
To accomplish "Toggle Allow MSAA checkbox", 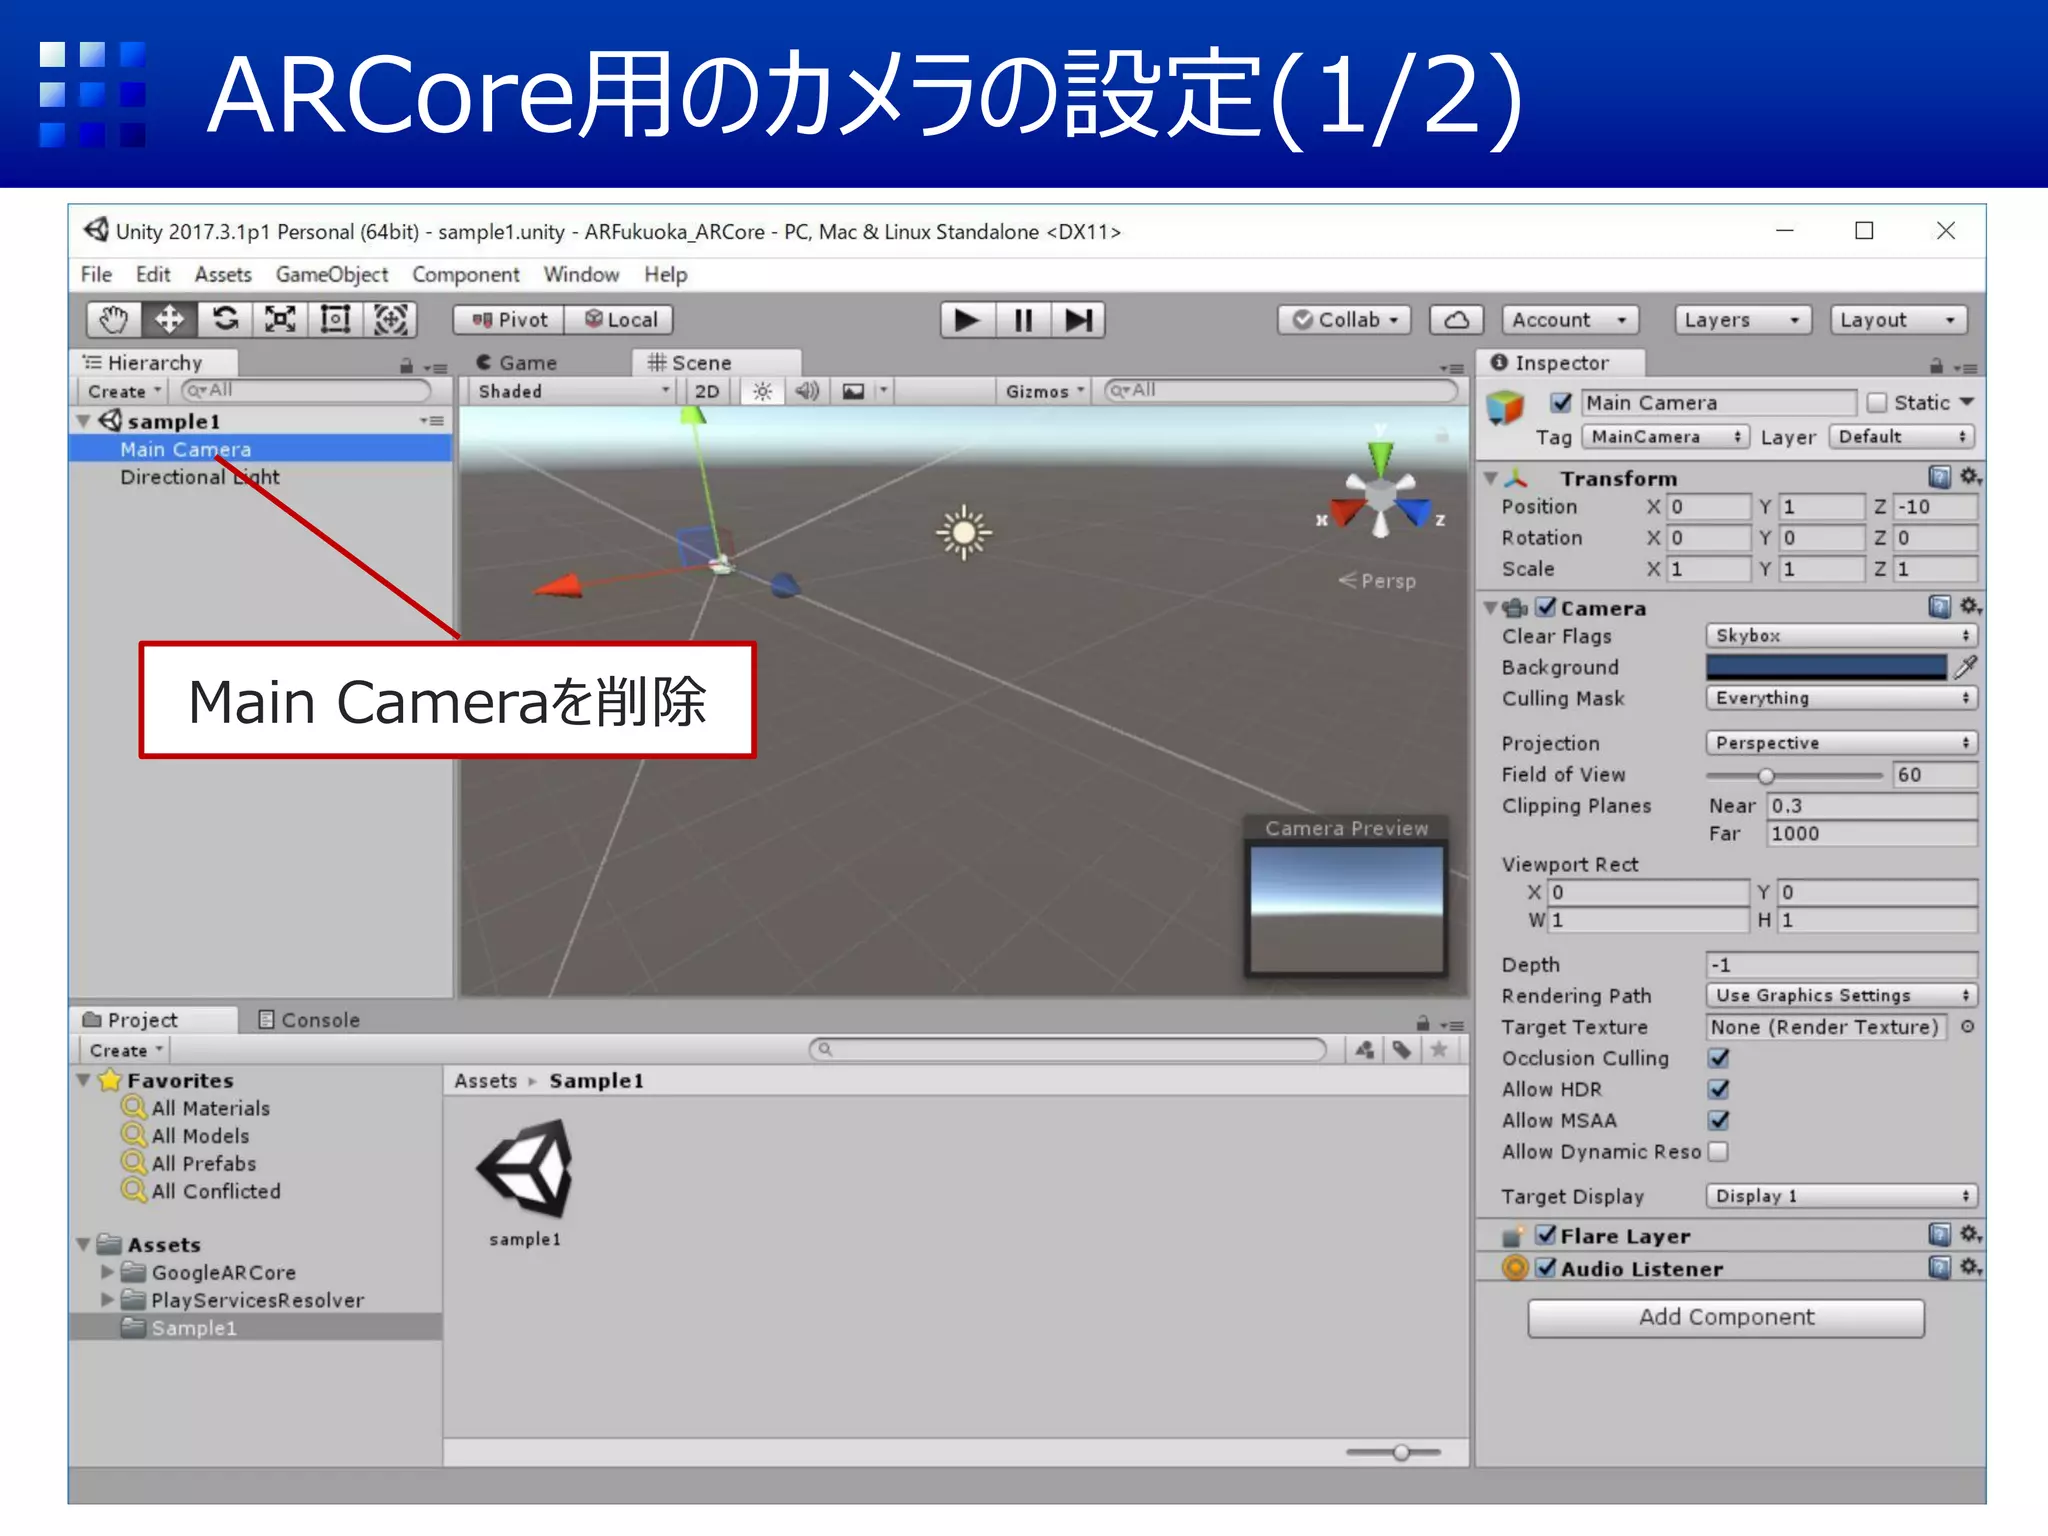I will pos(1719,1120).
